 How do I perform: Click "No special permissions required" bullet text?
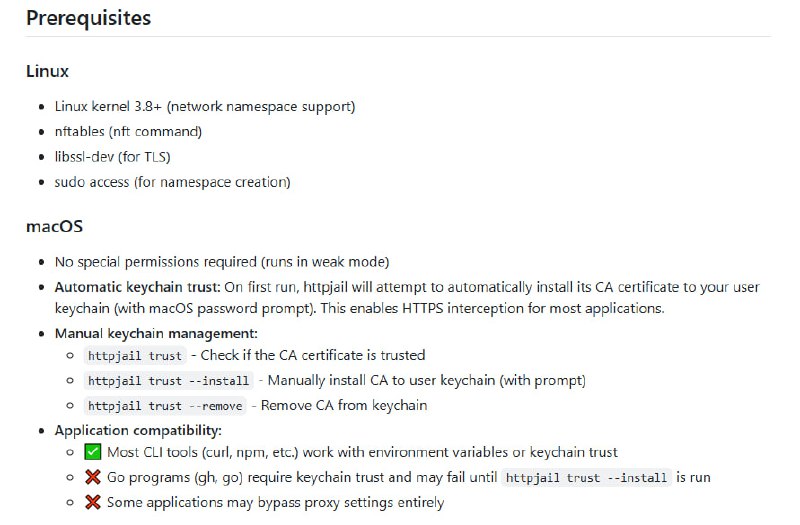point(221,262)
